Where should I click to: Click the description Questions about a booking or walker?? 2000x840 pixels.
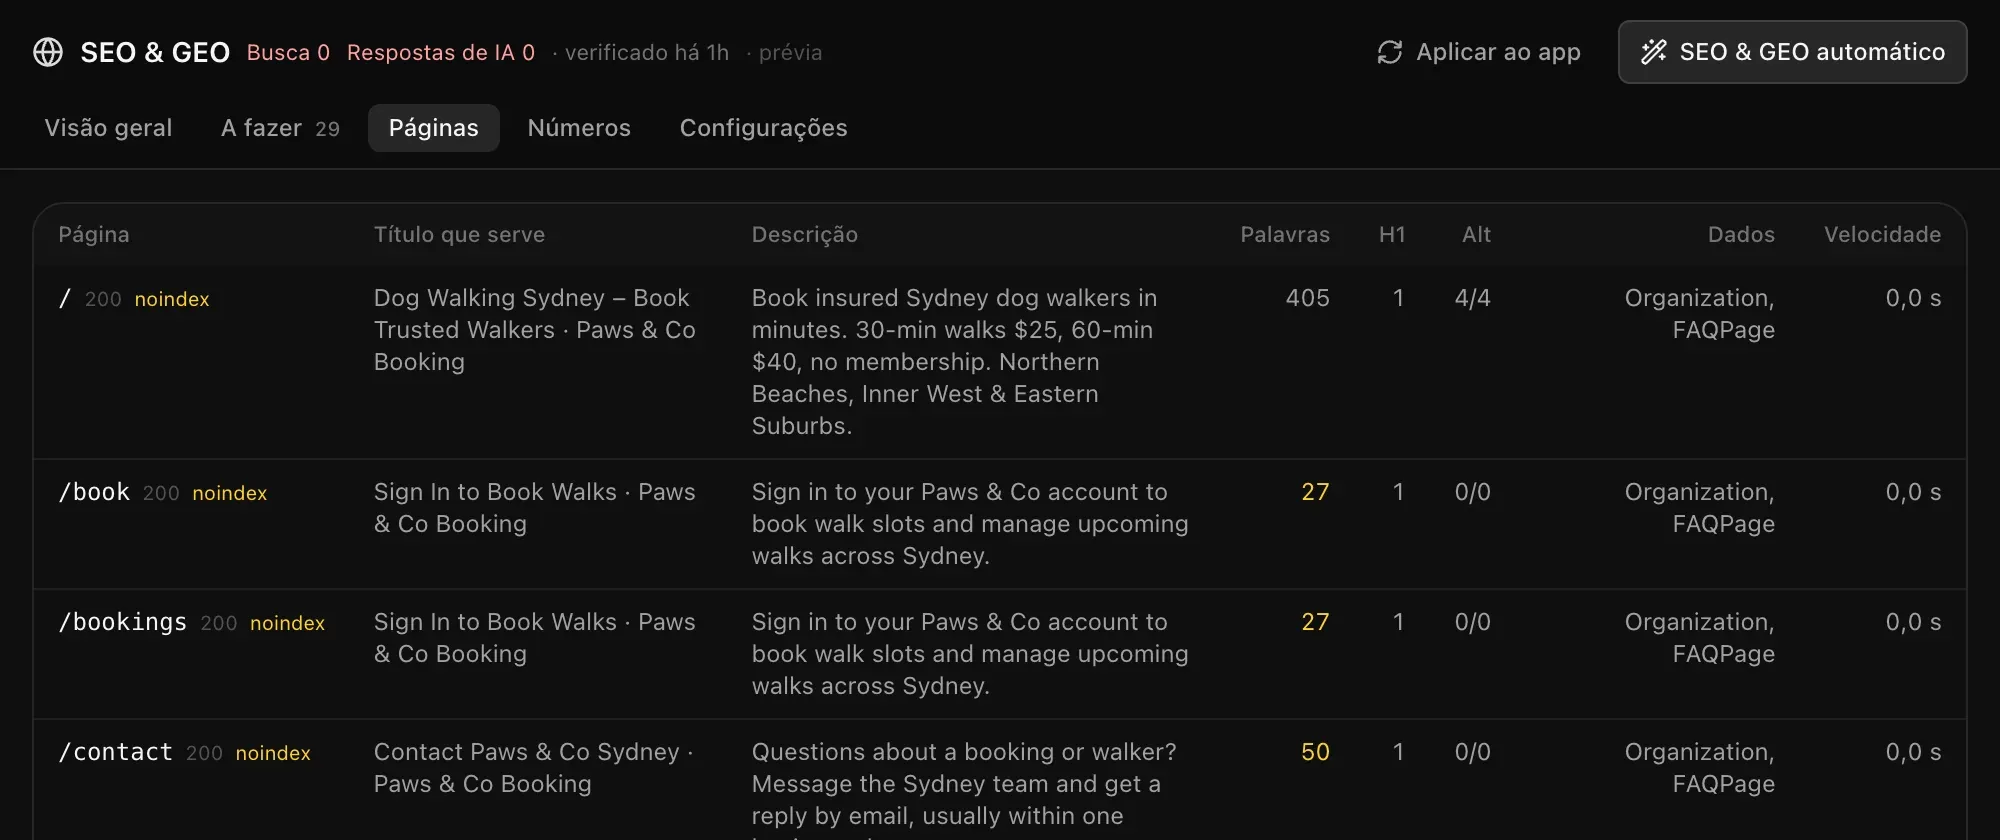coord(964,790)
